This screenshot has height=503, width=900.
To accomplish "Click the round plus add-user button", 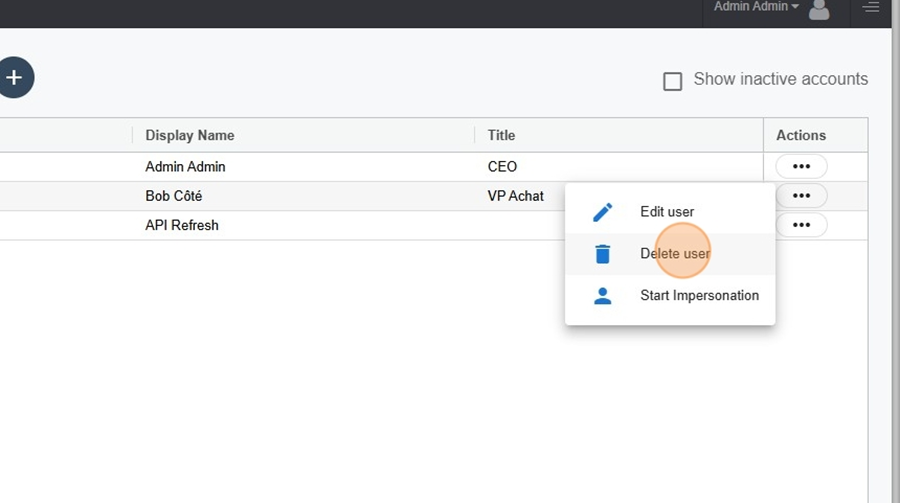I will [x=14, y=77].
